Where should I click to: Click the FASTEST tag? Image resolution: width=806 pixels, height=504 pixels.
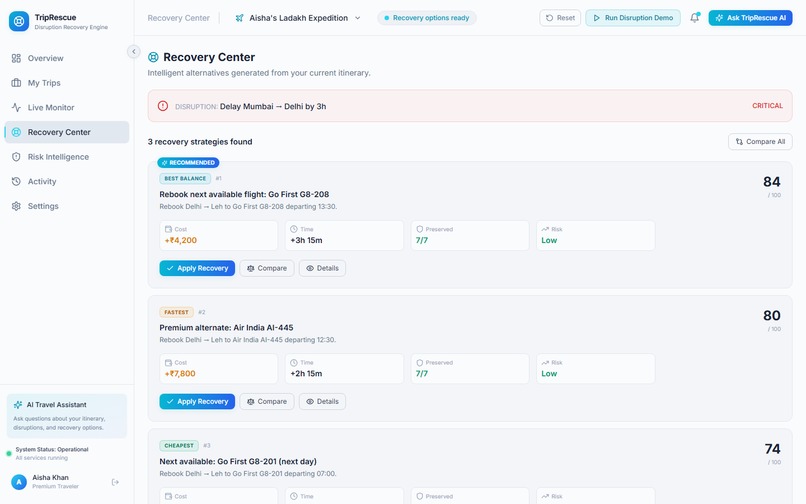point(176,312)
